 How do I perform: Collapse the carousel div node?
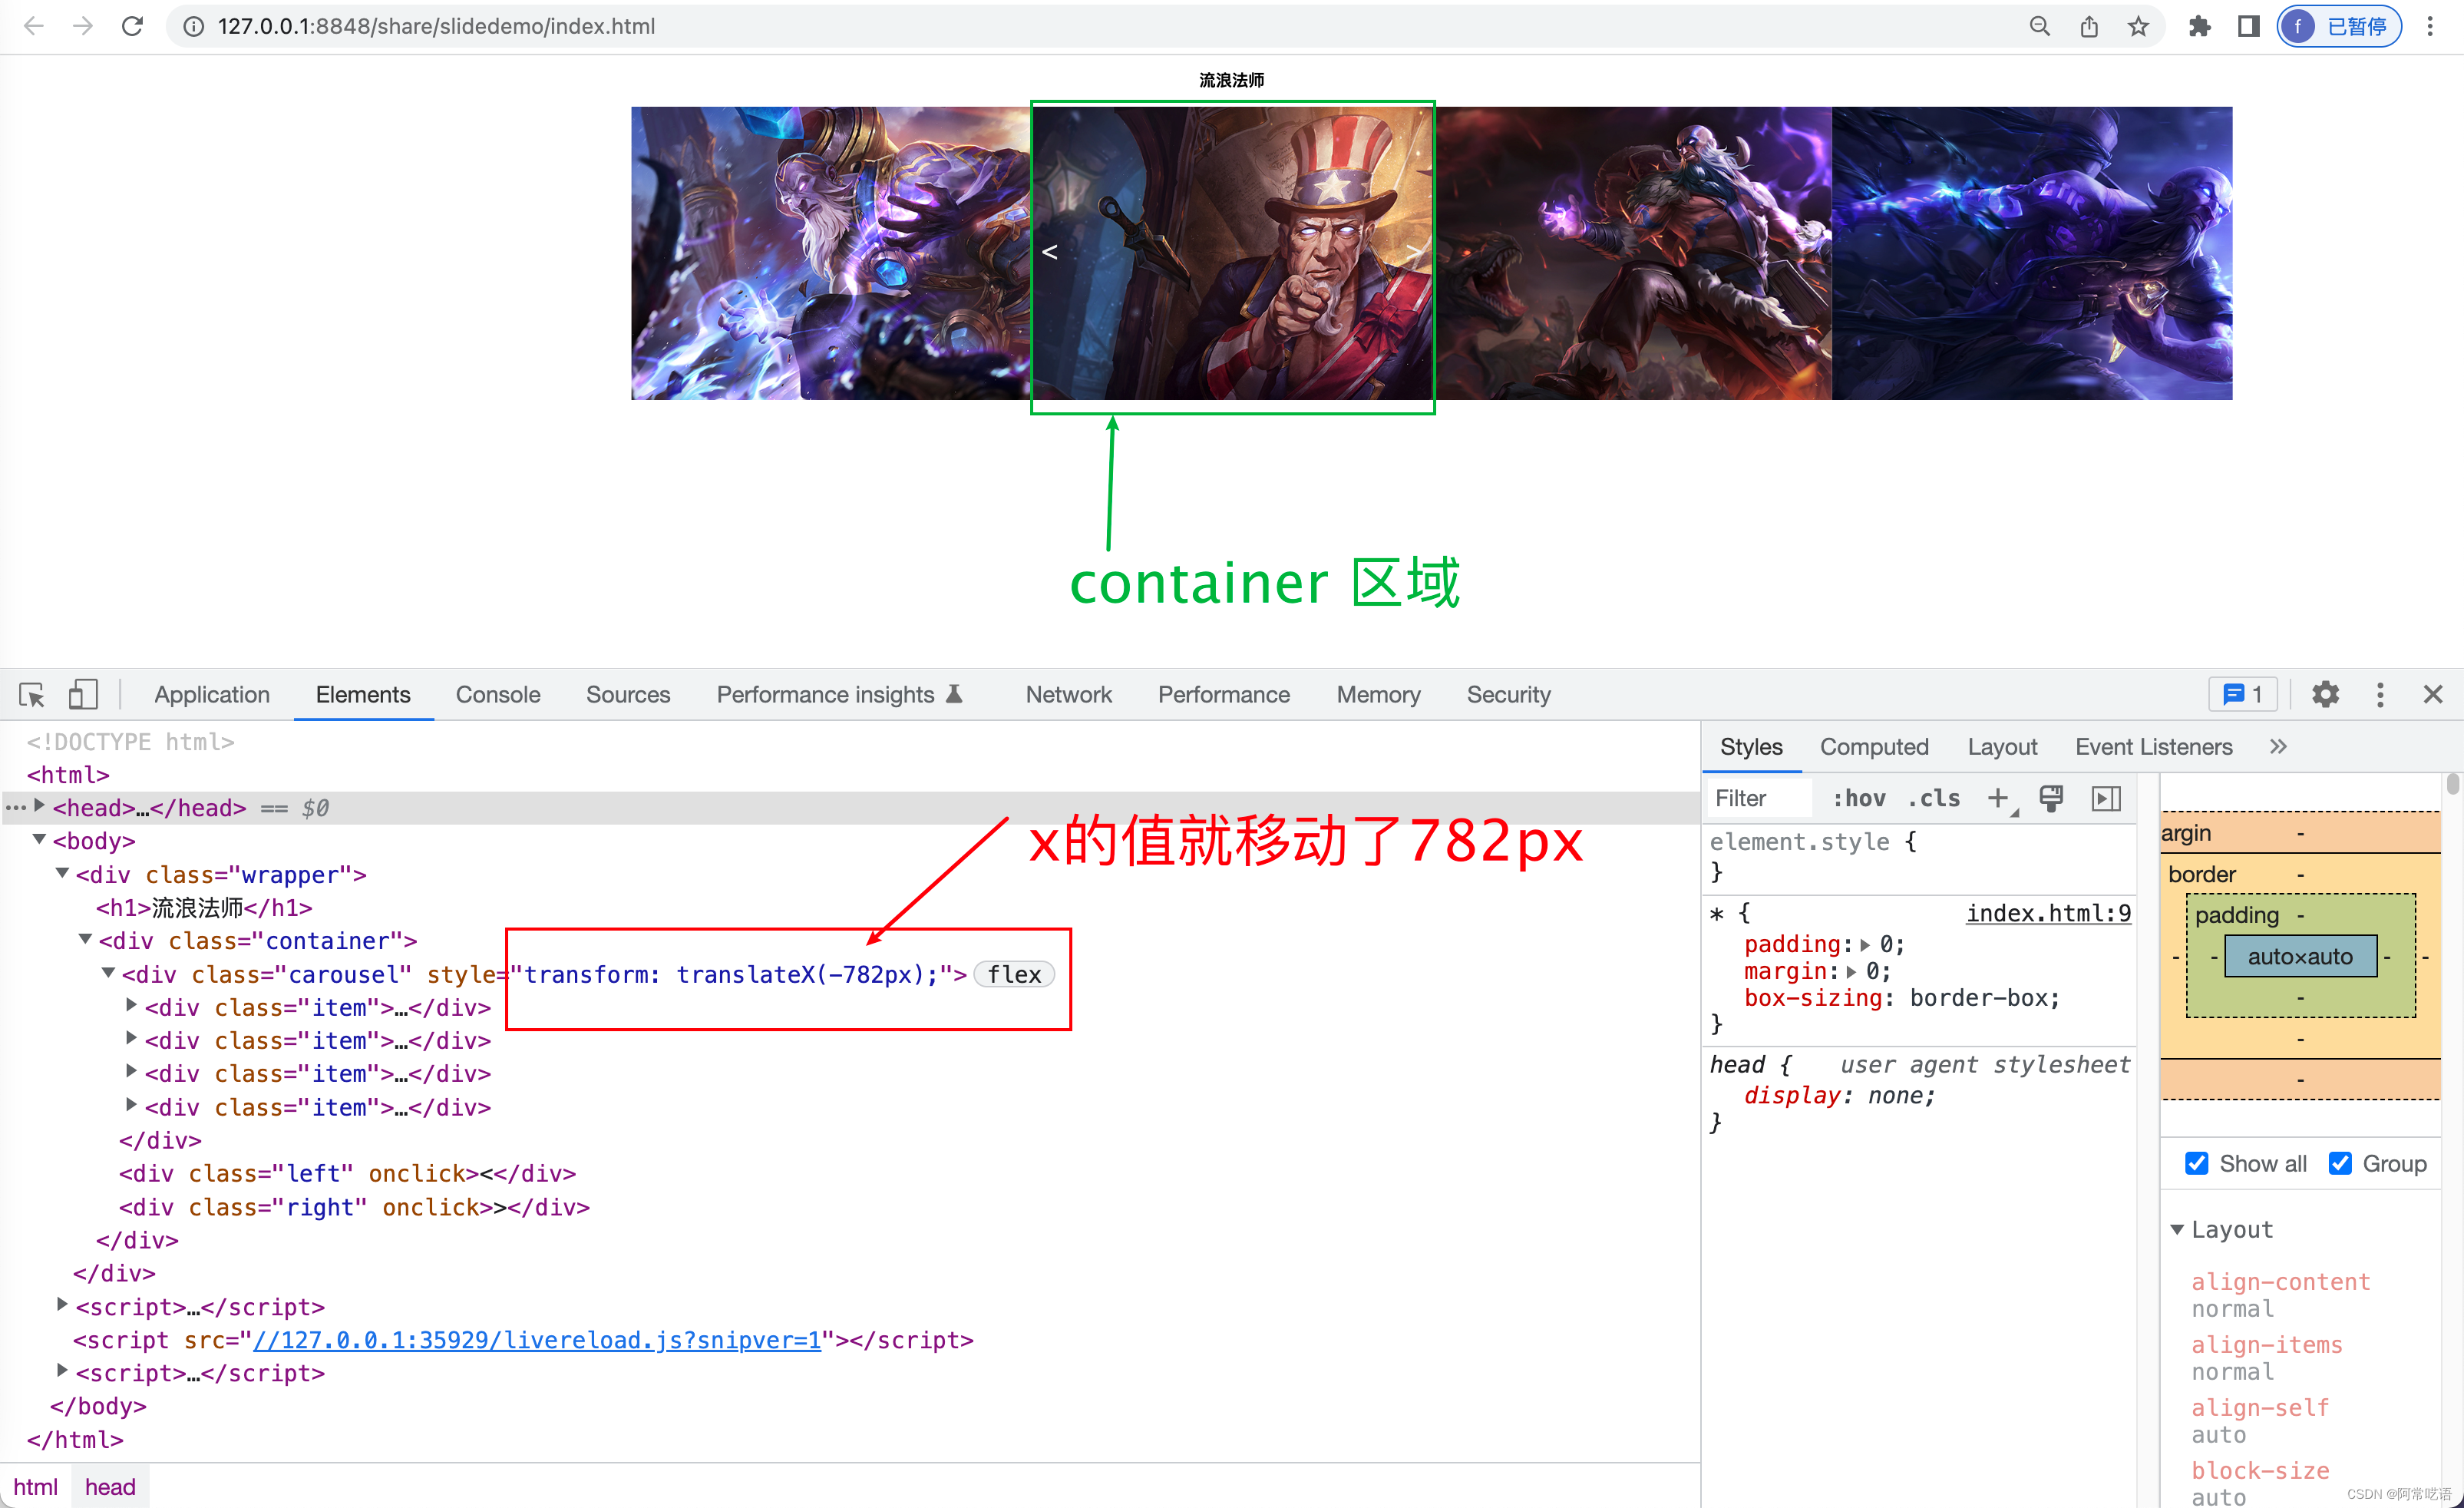point(108,973)
